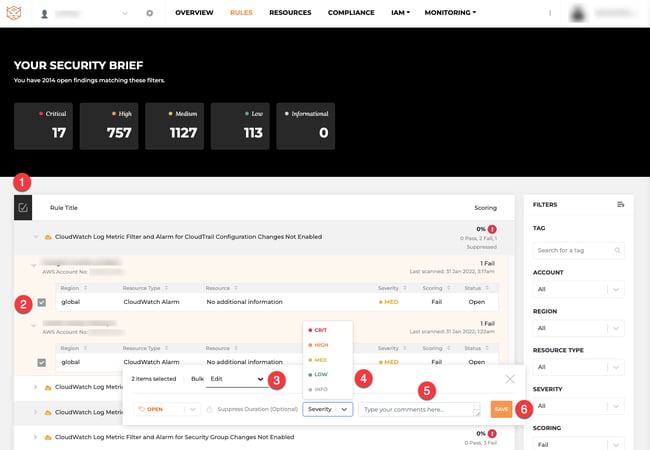The width and height of the screenshot is (650, 450).
Task: Open the account selector dropdown in header
Action: click(x=124, y=14)
